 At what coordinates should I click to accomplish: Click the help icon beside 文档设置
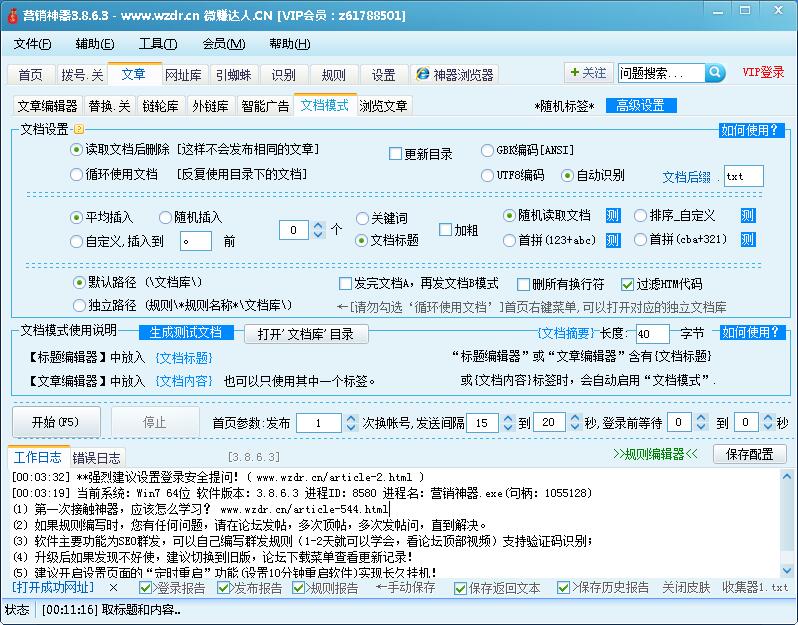pos(79,129)
